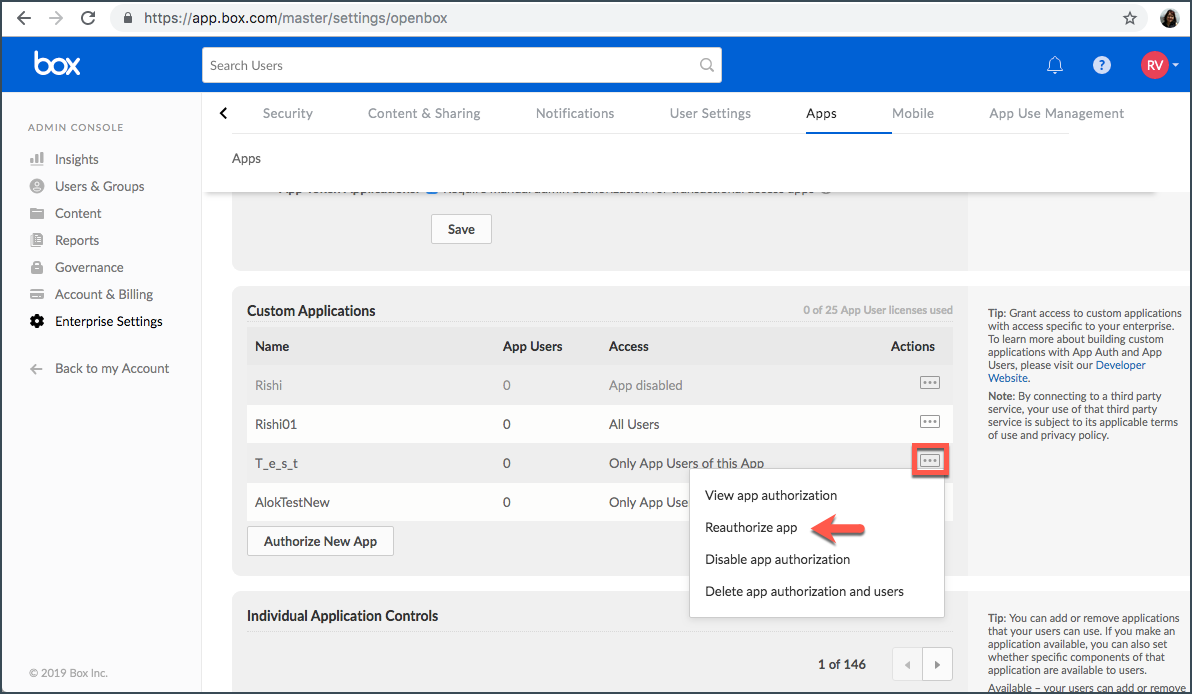Screen dimensions: 1192x694
Task: Click the Account & Billing card icon
Action: pyautogui.click(x=36, y=294)
